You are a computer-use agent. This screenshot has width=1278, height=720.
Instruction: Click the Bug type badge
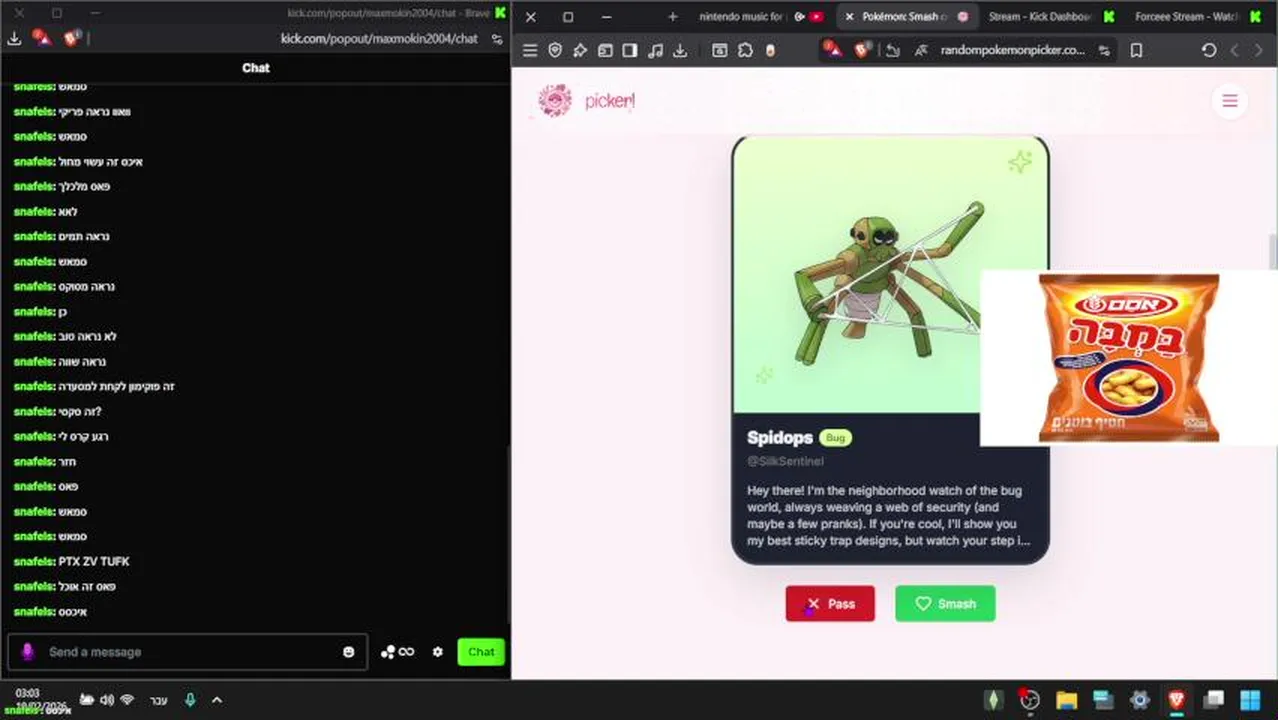836,438
